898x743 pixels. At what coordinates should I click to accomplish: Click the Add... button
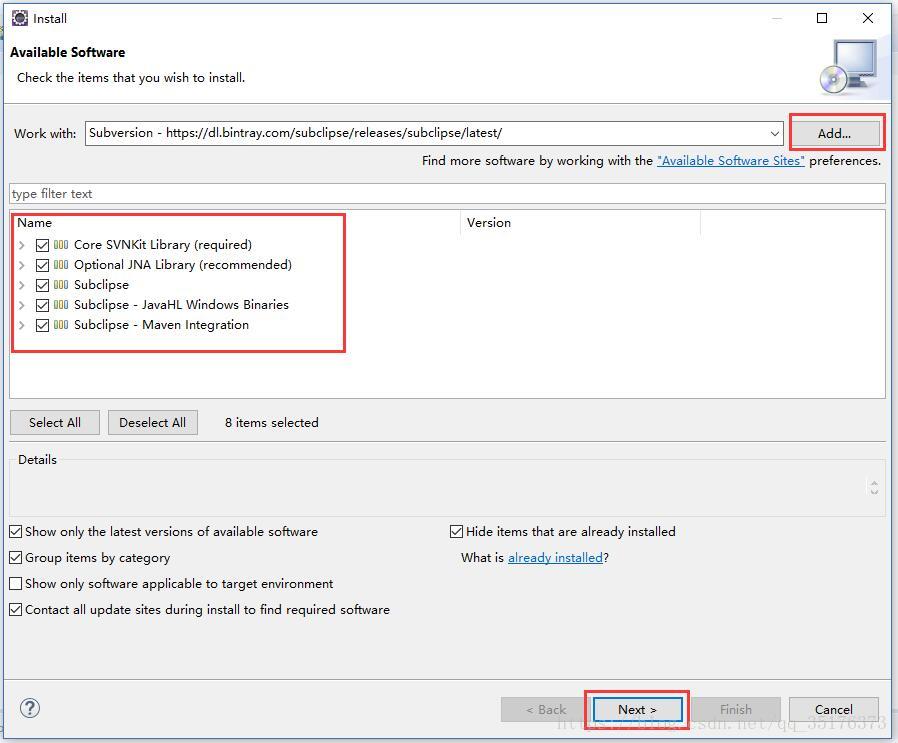point(834,133)
